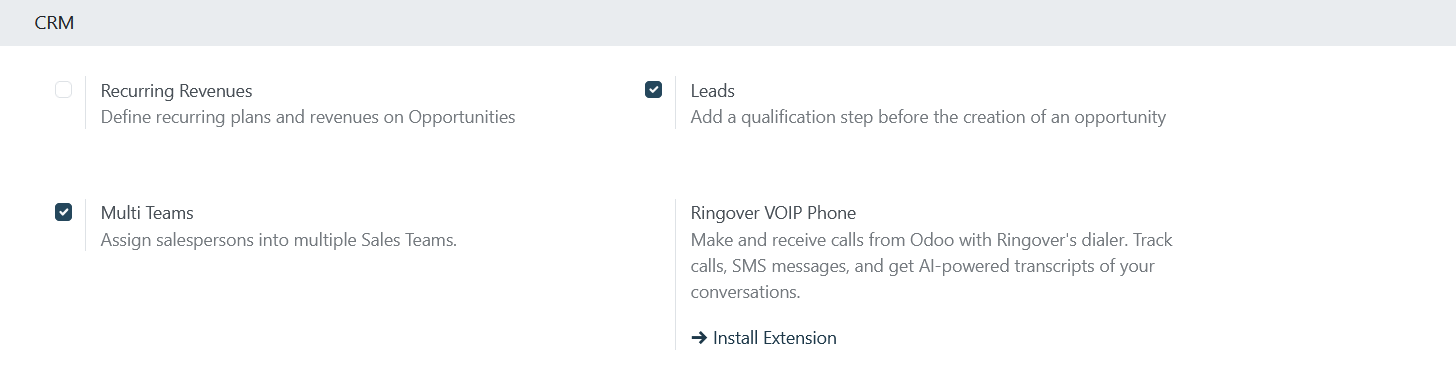The width and height of the screenshot is (1456, 386).
Task: Click 'Make and receive calls from Odoo' line
Action: coord(932,240)
